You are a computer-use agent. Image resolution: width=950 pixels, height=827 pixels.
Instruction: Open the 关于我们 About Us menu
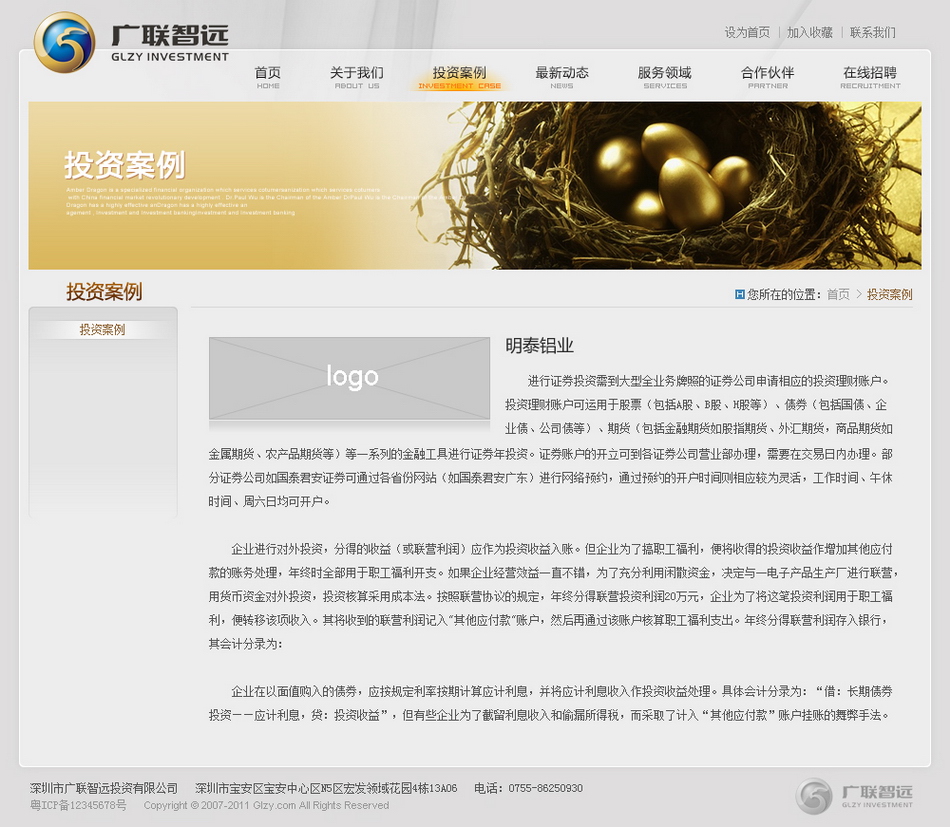point(357,78)
